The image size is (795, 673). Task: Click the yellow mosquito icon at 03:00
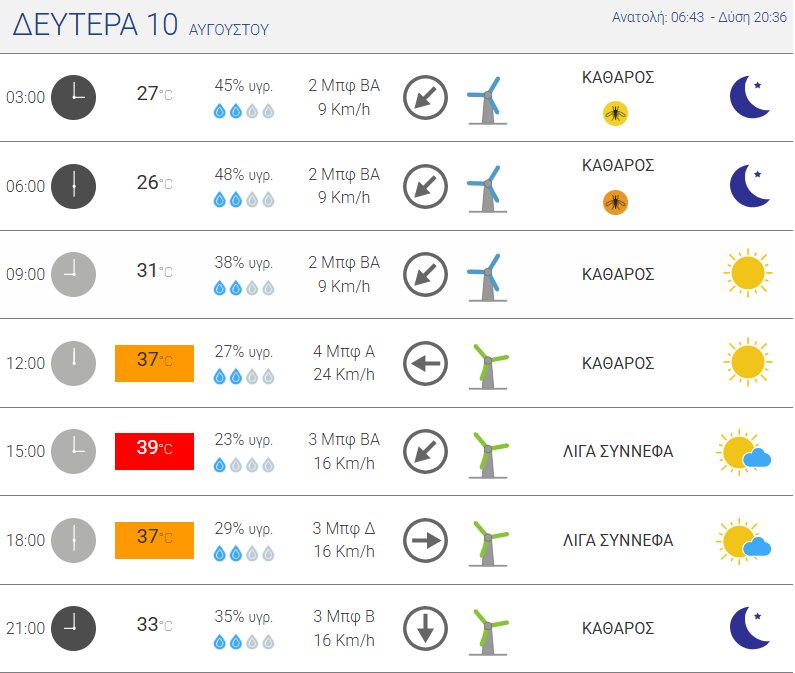[615, 114]
